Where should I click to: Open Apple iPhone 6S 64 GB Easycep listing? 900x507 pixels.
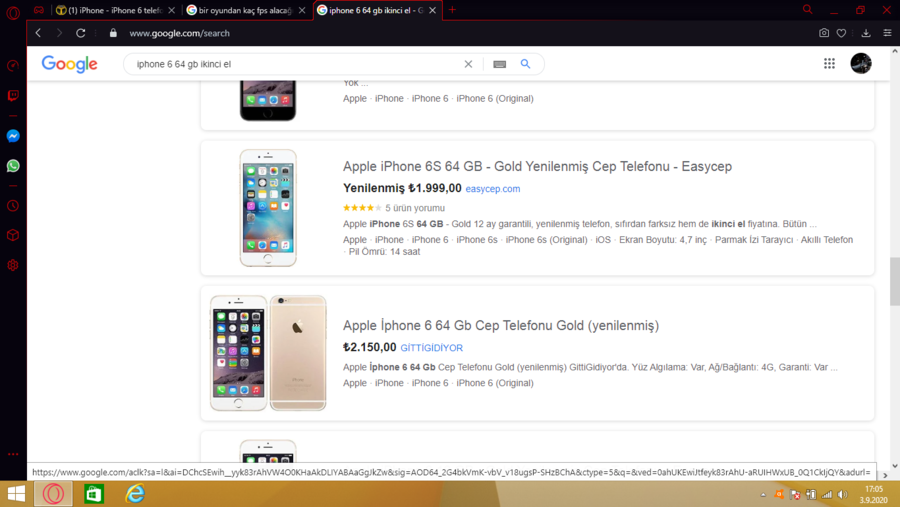(x=537, y=167)
